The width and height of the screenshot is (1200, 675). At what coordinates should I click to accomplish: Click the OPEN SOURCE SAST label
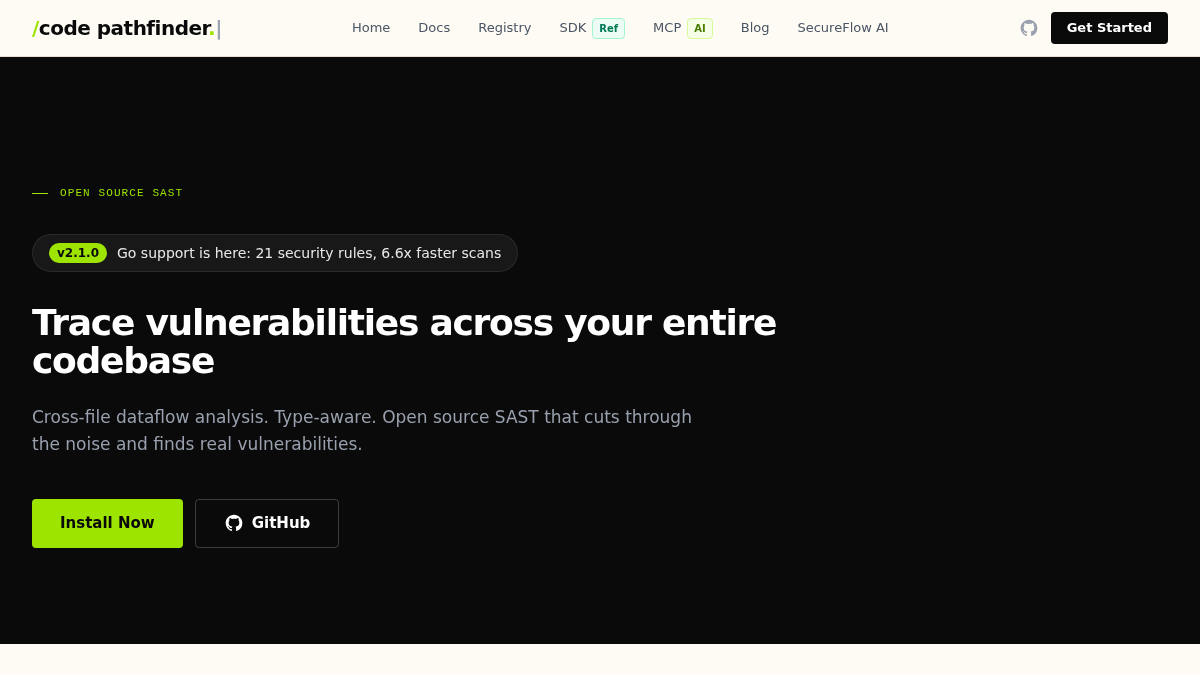[121, 193]
